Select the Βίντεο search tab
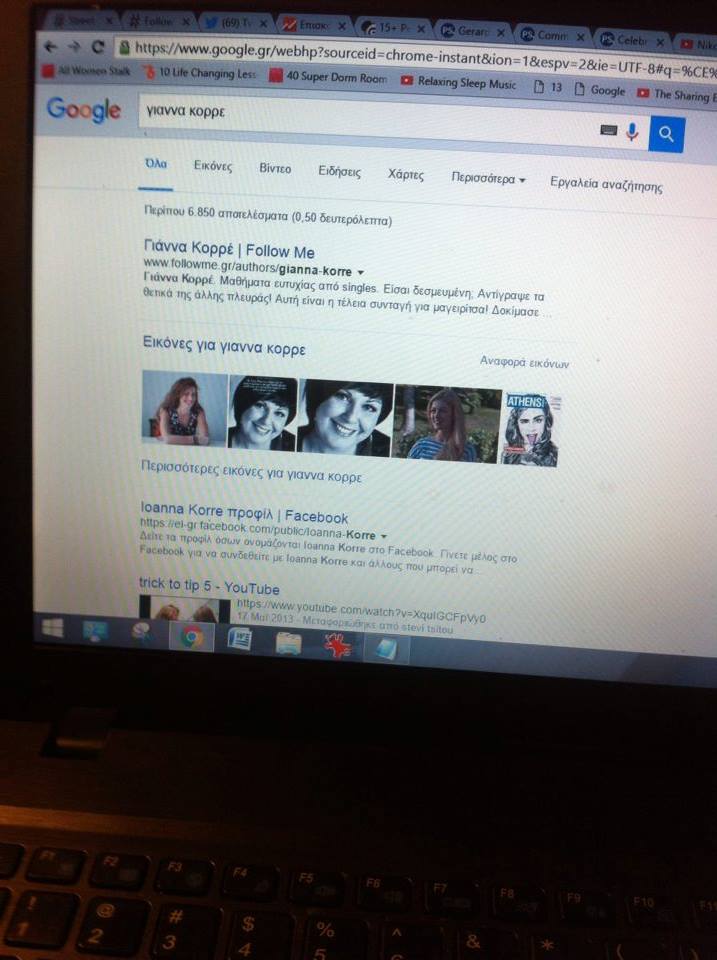717x960 pixels. pos(275,168)
